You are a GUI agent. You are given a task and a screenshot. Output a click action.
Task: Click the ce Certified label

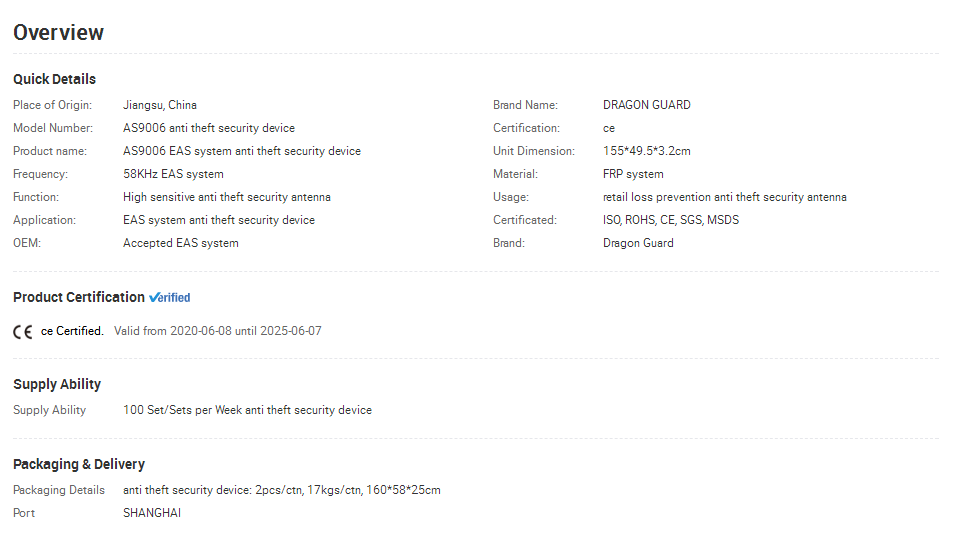(72, 331)
